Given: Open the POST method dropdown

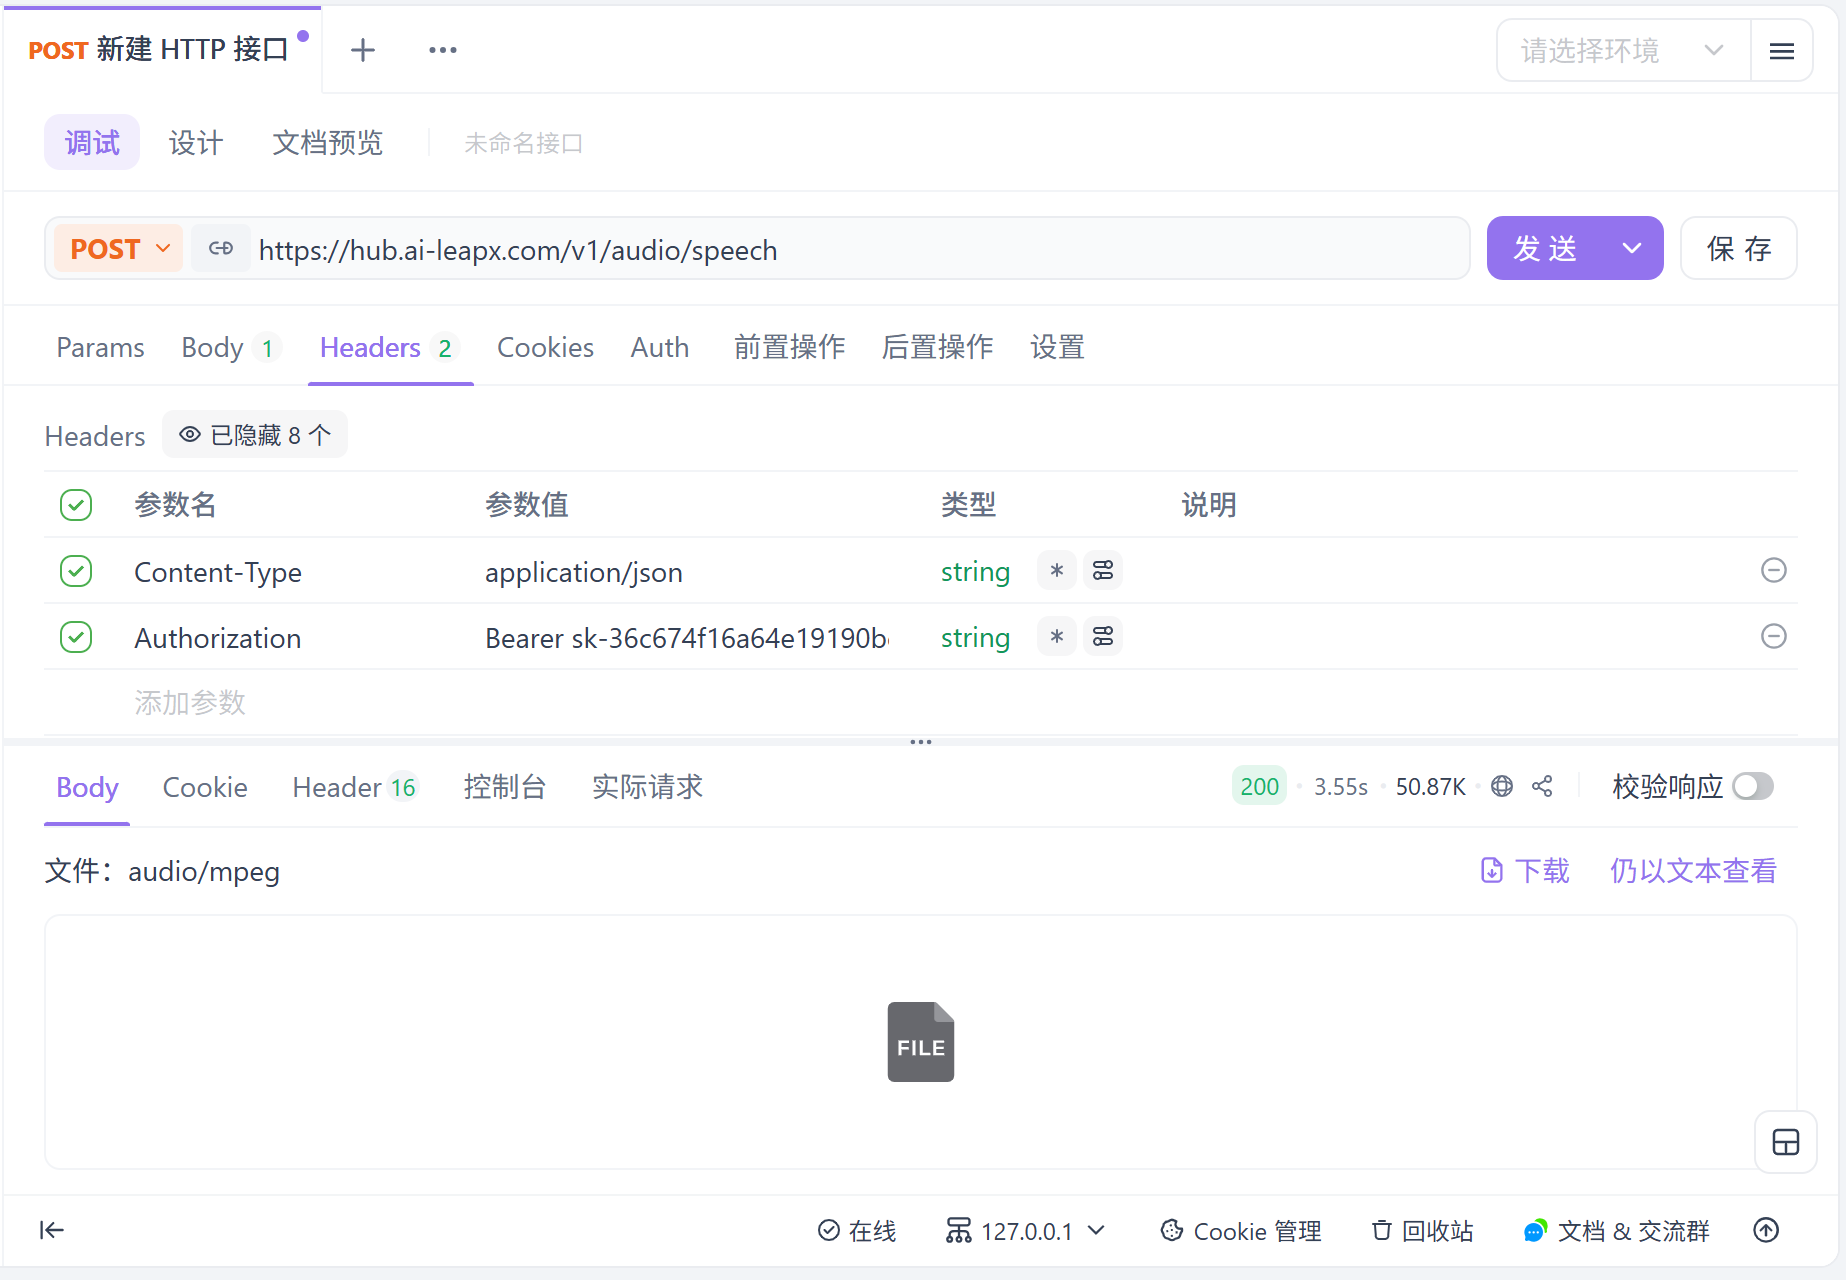Looking at the screenshot, I should (119, 249).
